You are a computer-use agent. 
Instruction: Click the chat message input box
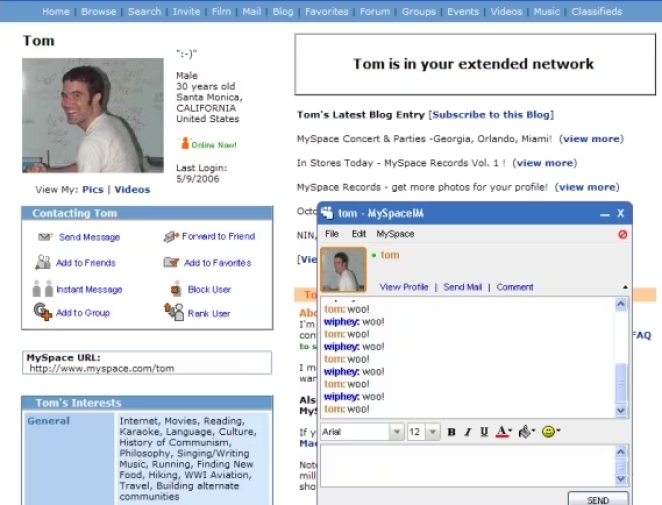pos(467,466)
